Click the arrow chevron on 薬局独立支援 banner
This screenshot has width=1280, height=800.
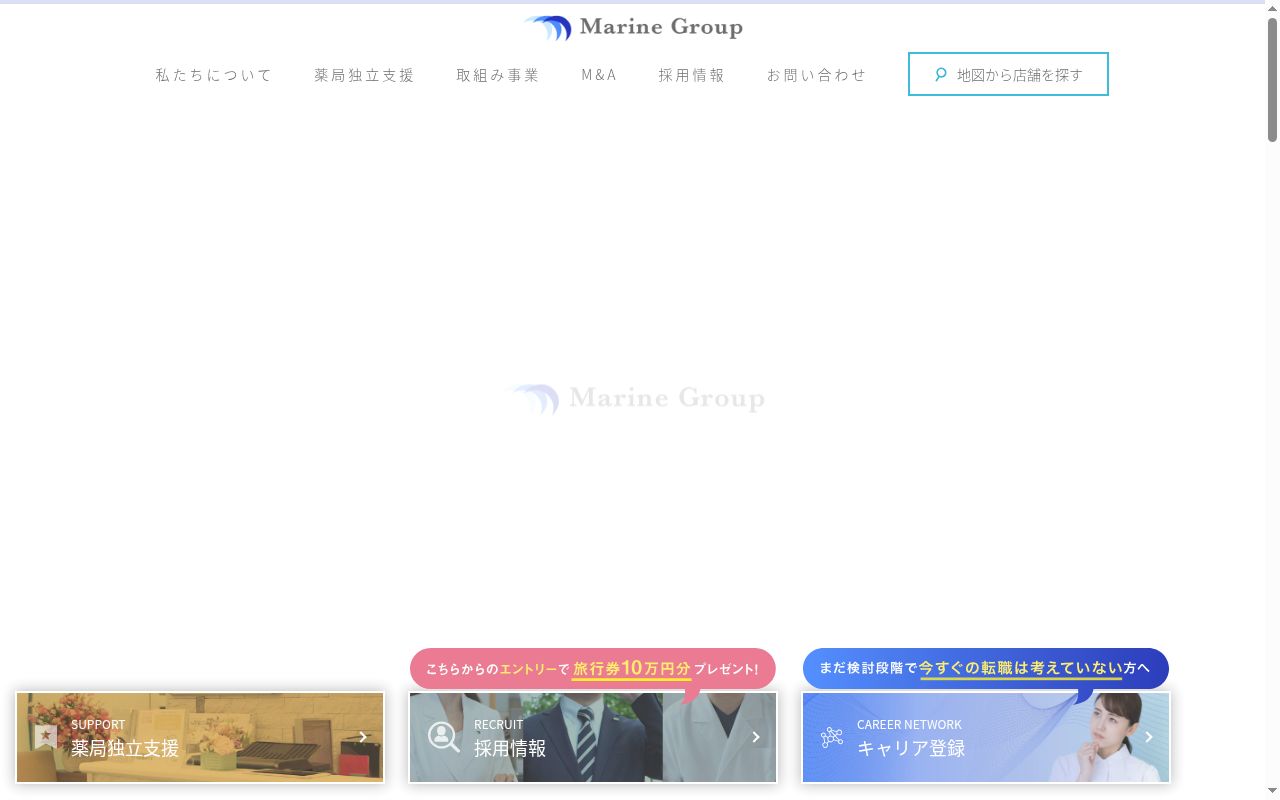click(363, 737)
